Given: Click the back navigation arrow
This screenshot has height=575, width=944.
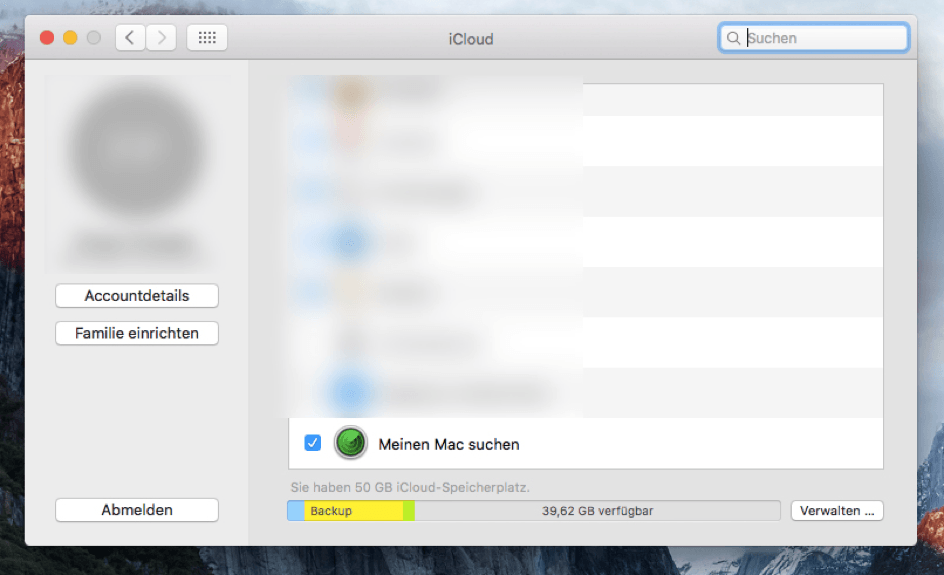Looking at the screenshot, I should click(130, 38).
